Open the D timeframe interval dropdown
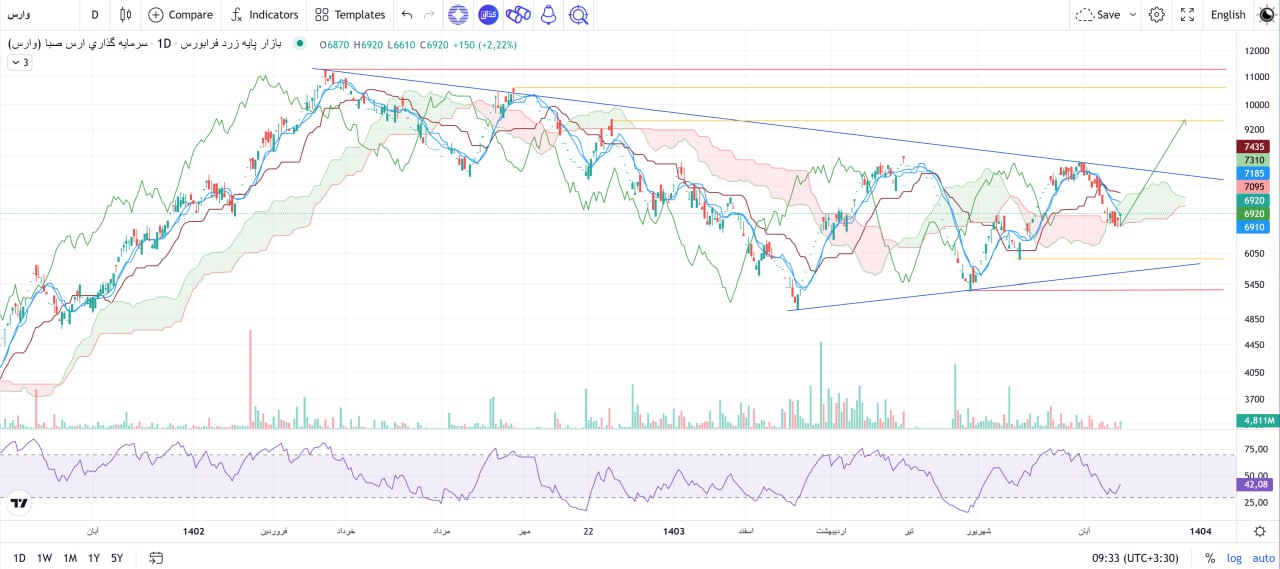 click(95, 15)
